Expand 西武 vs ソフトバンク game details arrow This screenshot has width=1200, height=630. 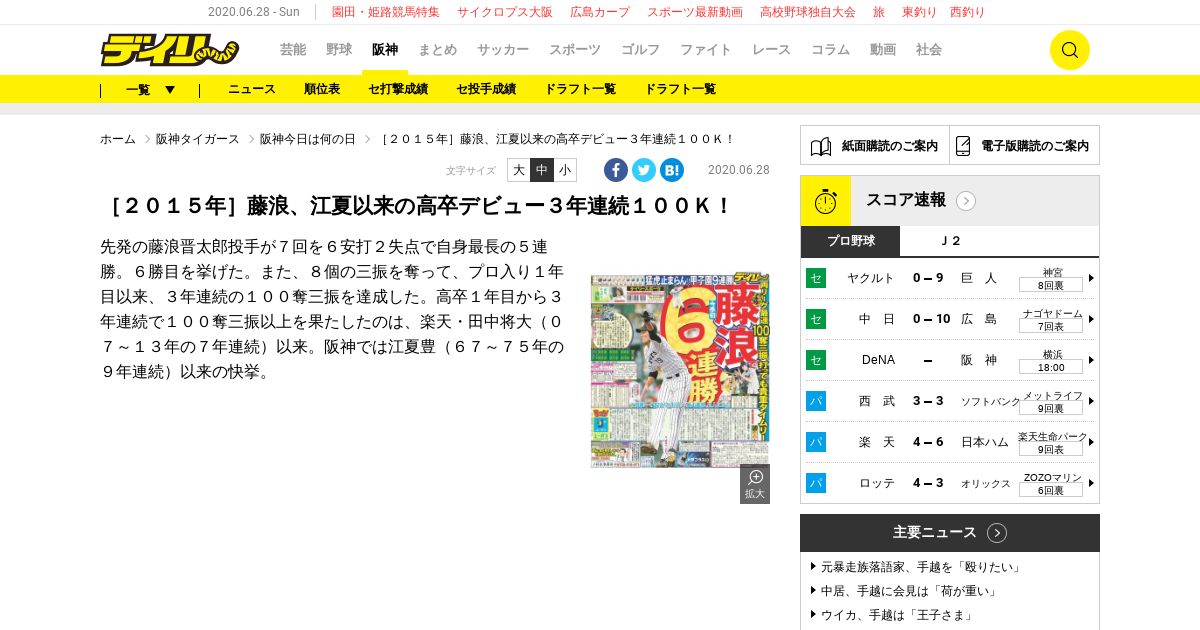coord(1091,401)
